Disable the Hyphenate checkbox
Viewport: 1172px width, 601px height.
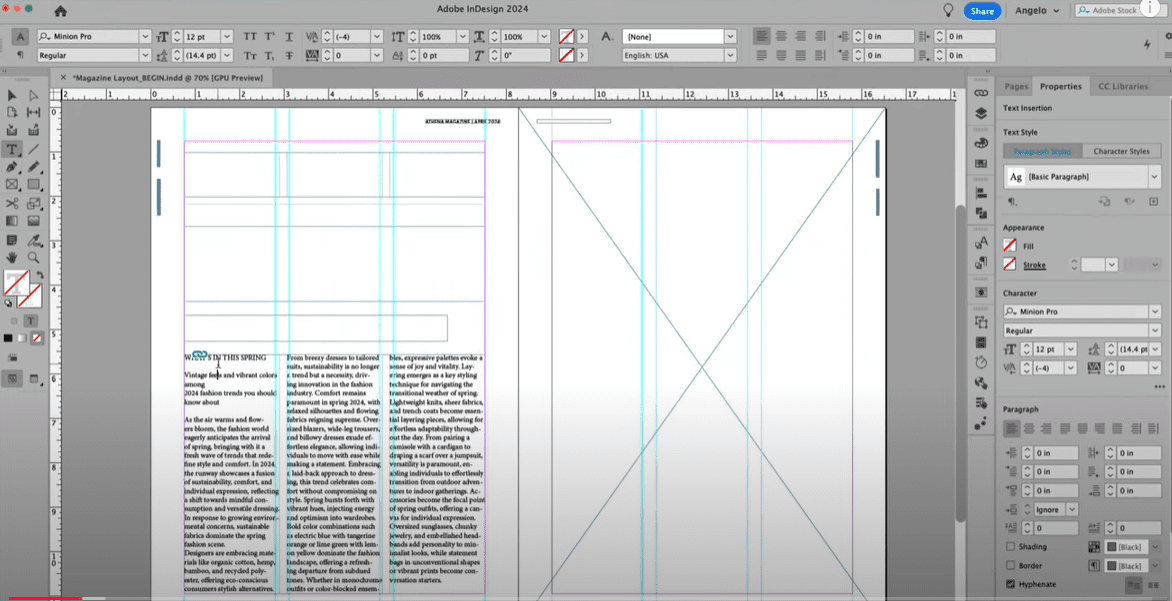tap(1011, 583)
